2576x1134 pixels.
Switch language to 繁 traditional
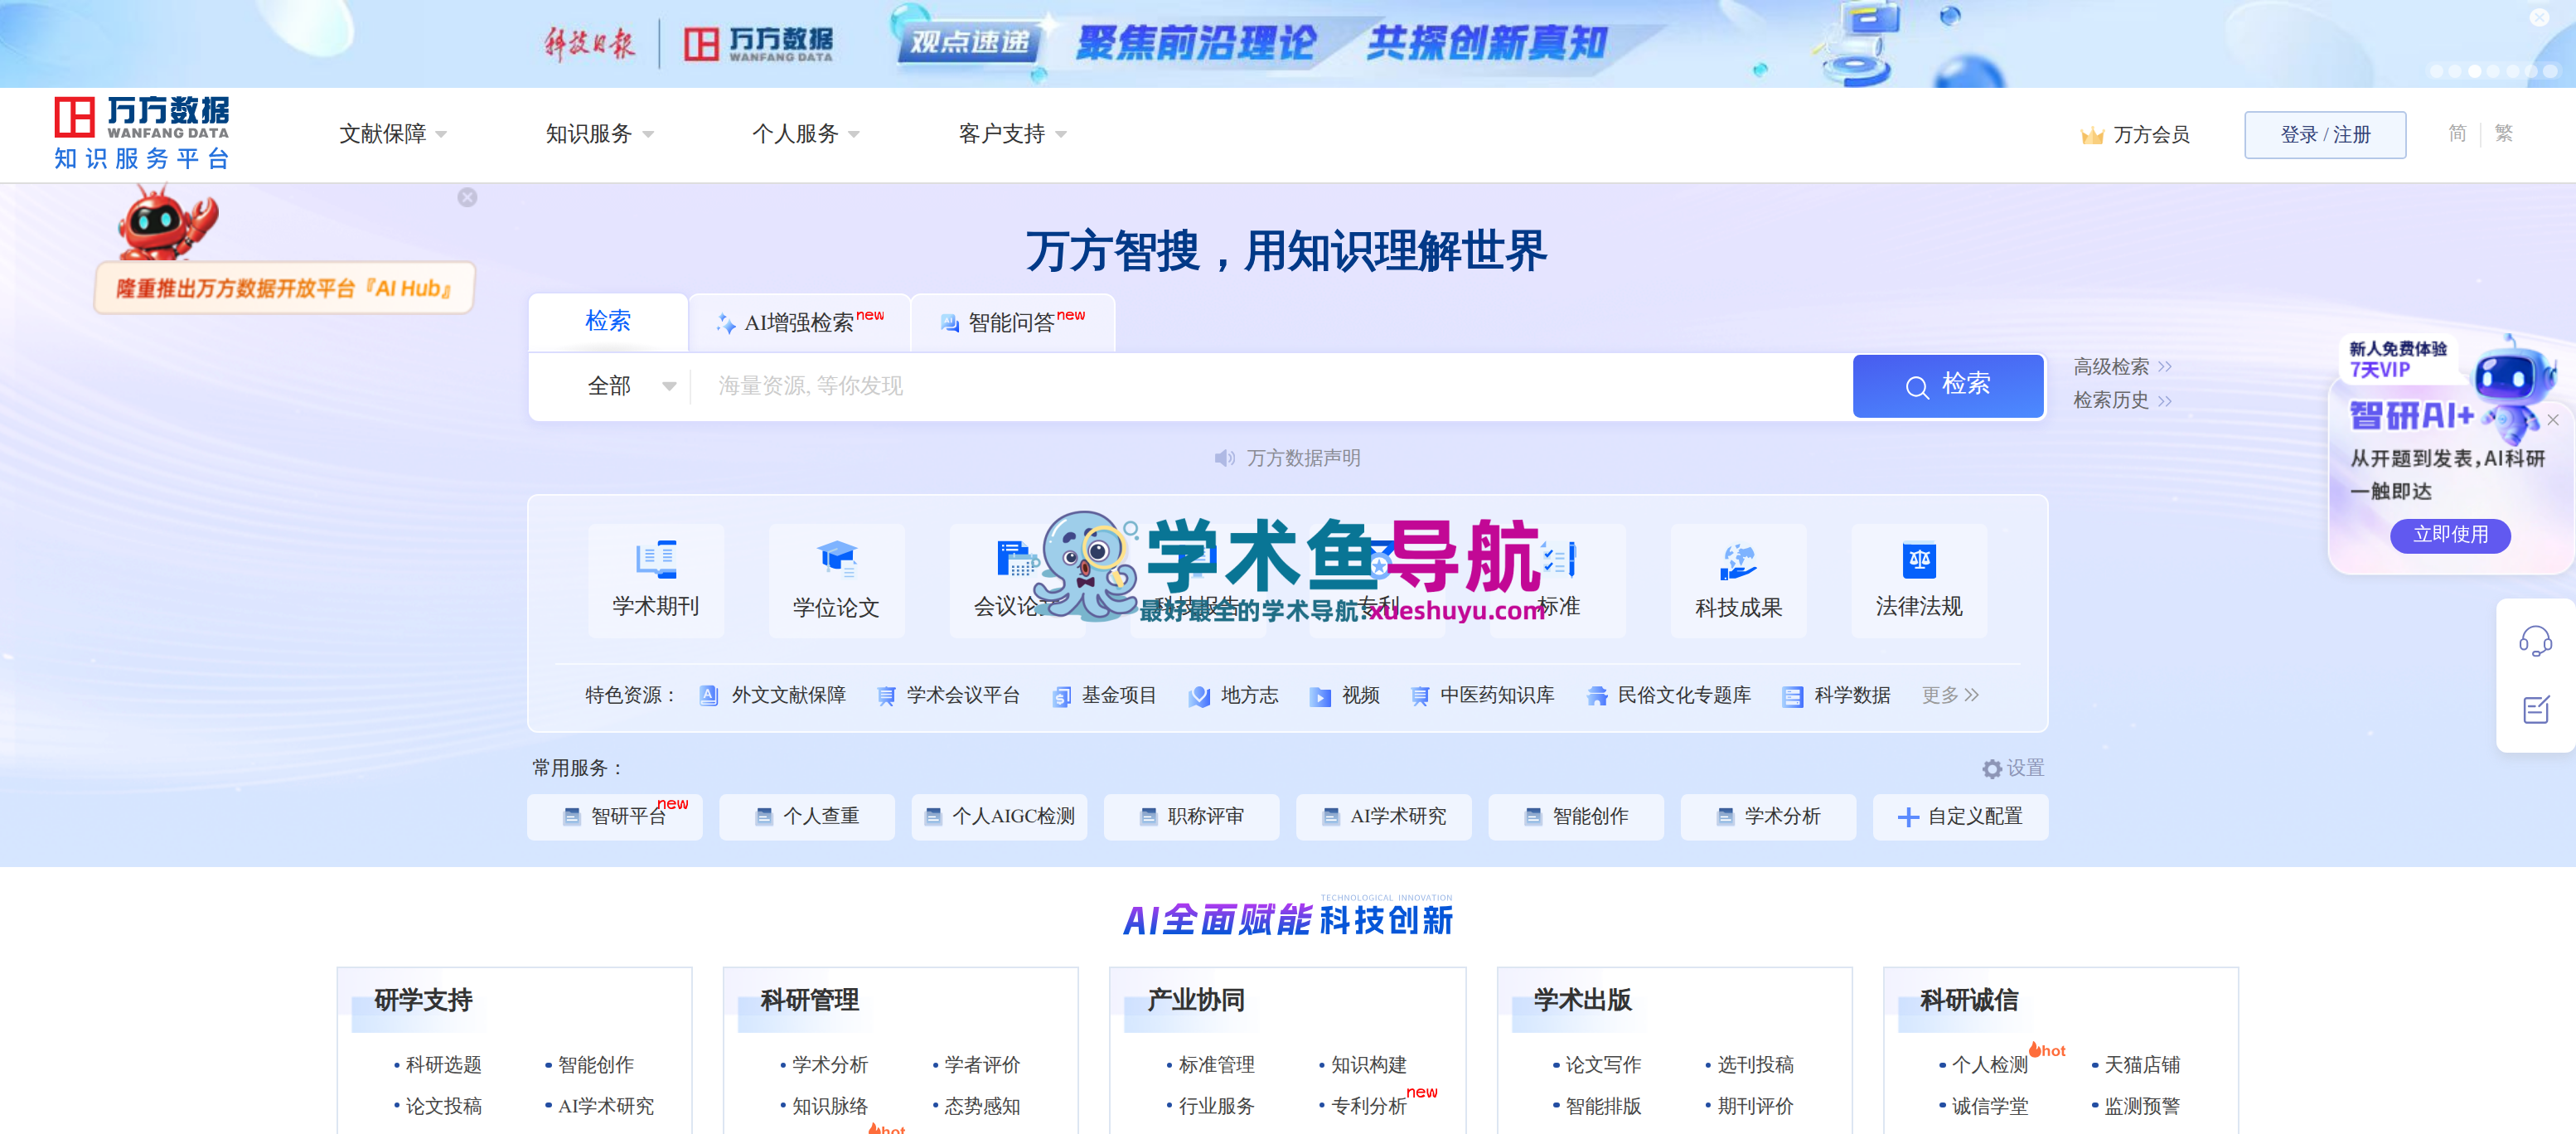(2503, 134)
